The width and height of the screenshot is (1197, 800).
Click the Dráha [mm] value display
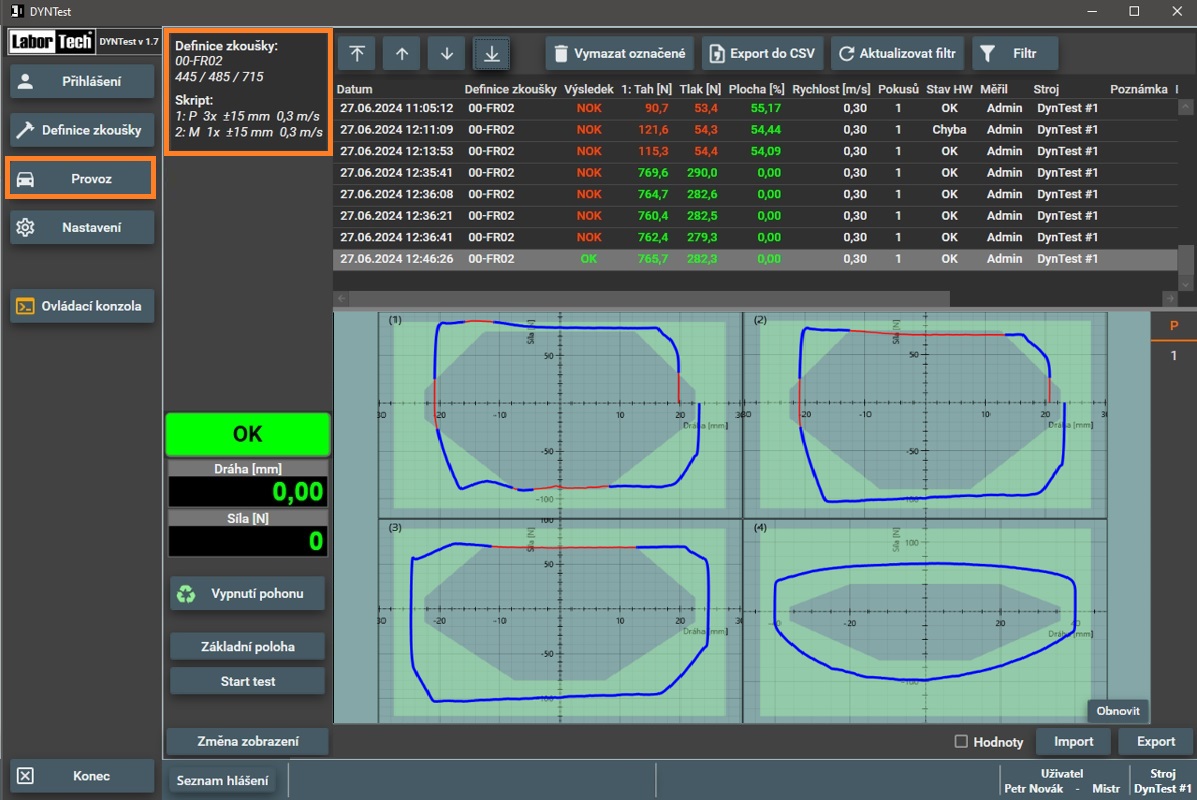tap(247, 492)
